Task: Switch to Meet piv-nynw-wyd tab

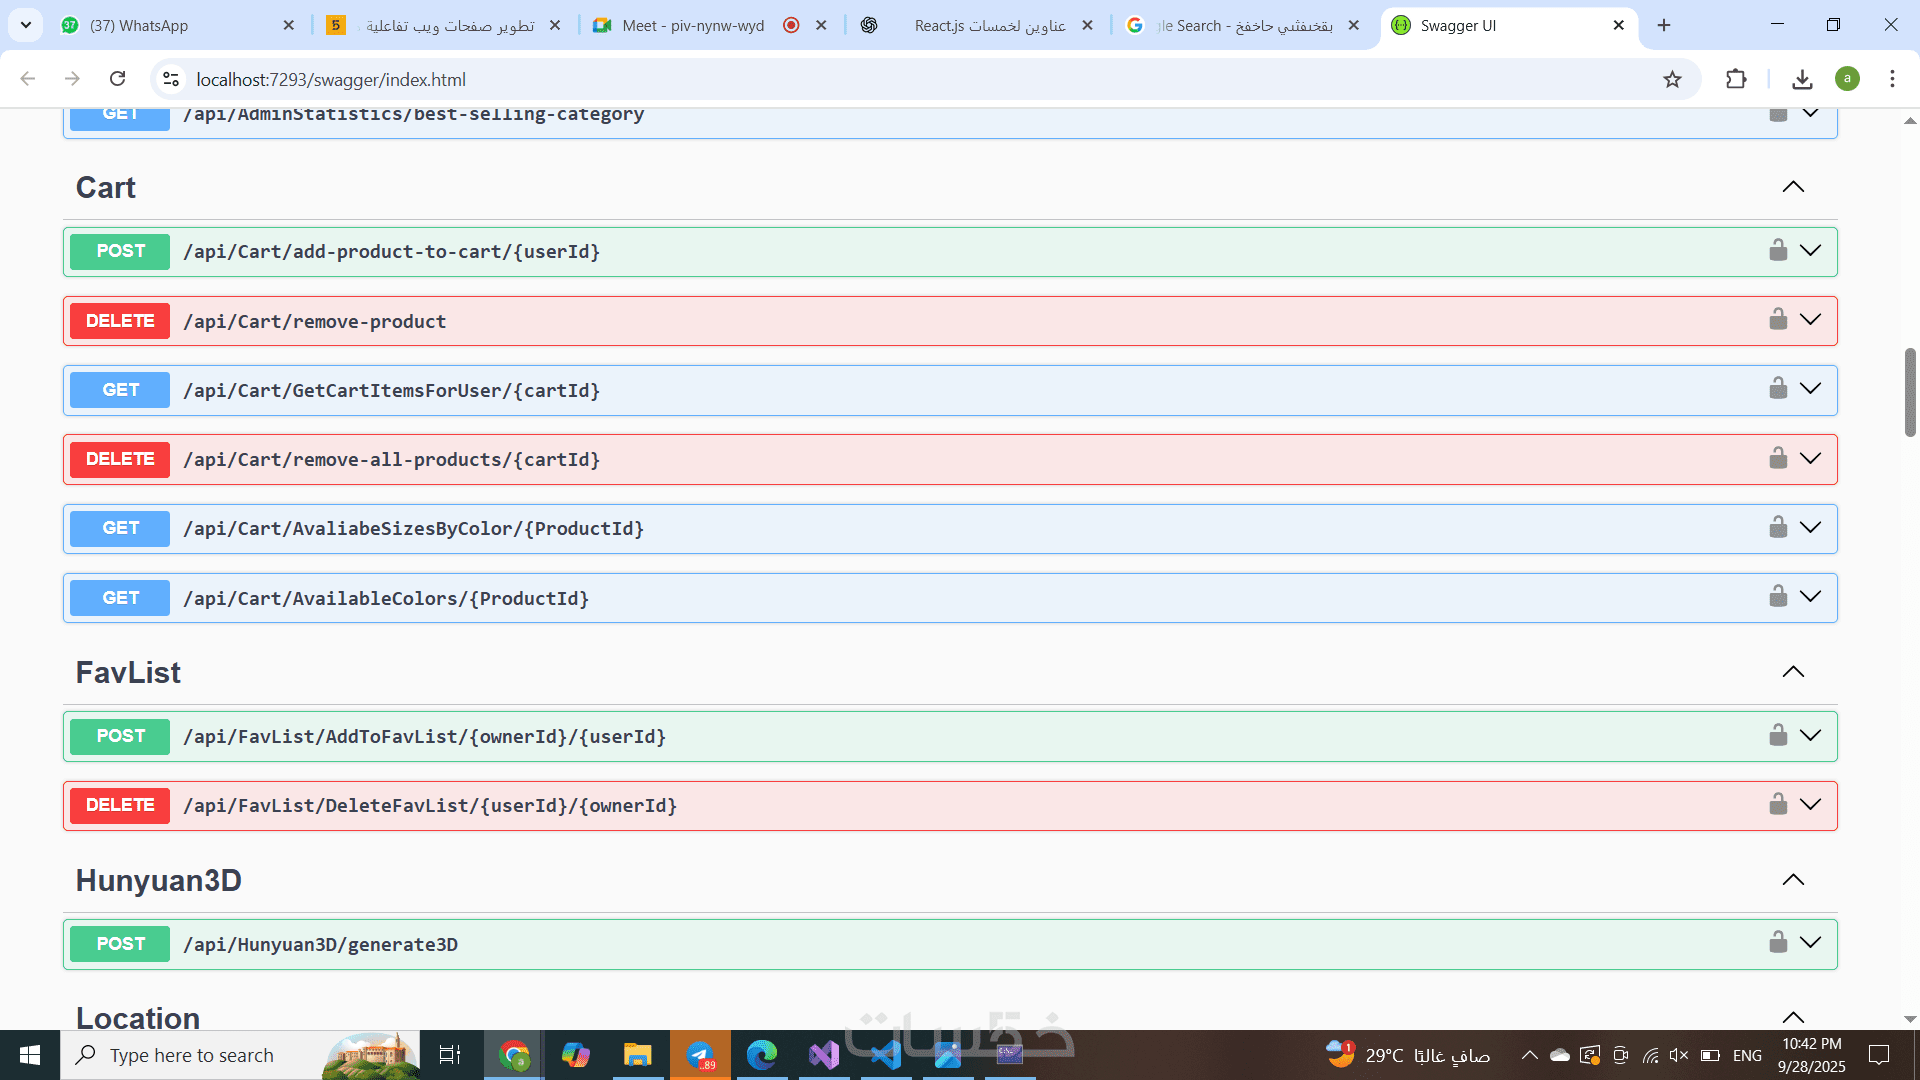Action: (x=692, y=25)
